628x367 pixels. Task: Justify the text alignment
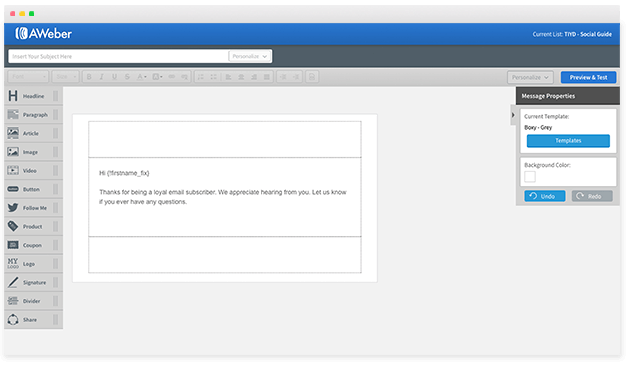(x=267, y=77)
